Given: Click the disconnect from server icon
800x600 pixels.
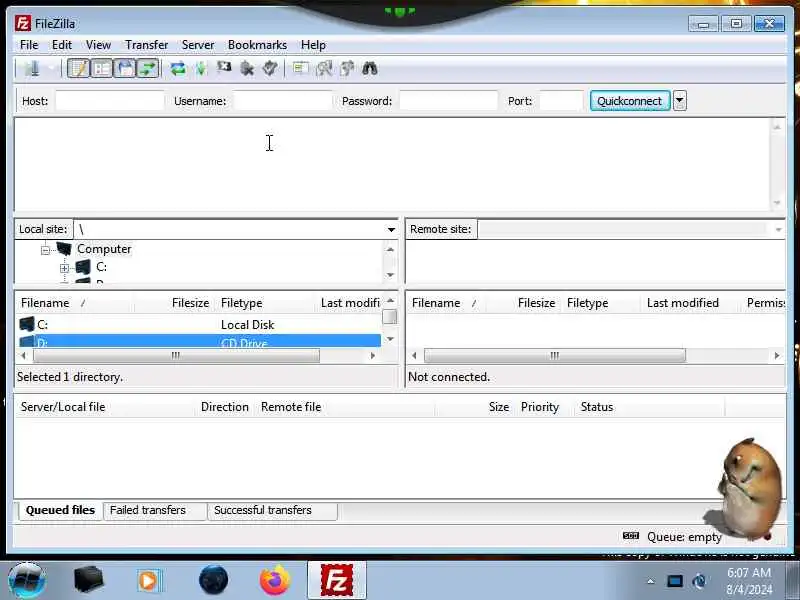Looking at the screenshot, I should coord(247,68).
